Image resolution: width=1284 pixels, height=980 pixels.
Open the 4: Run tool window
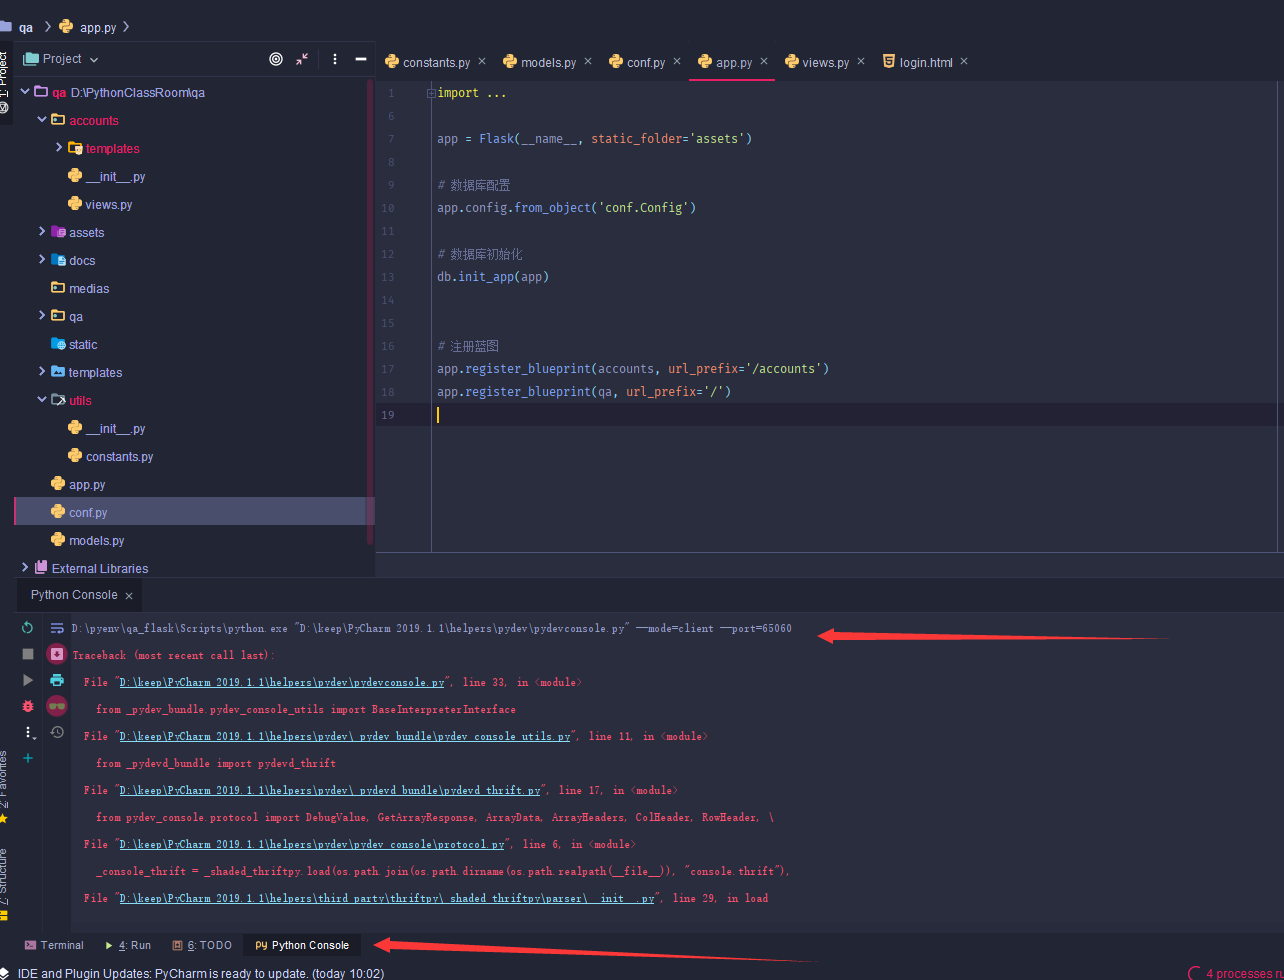click(x=127, y=945)
